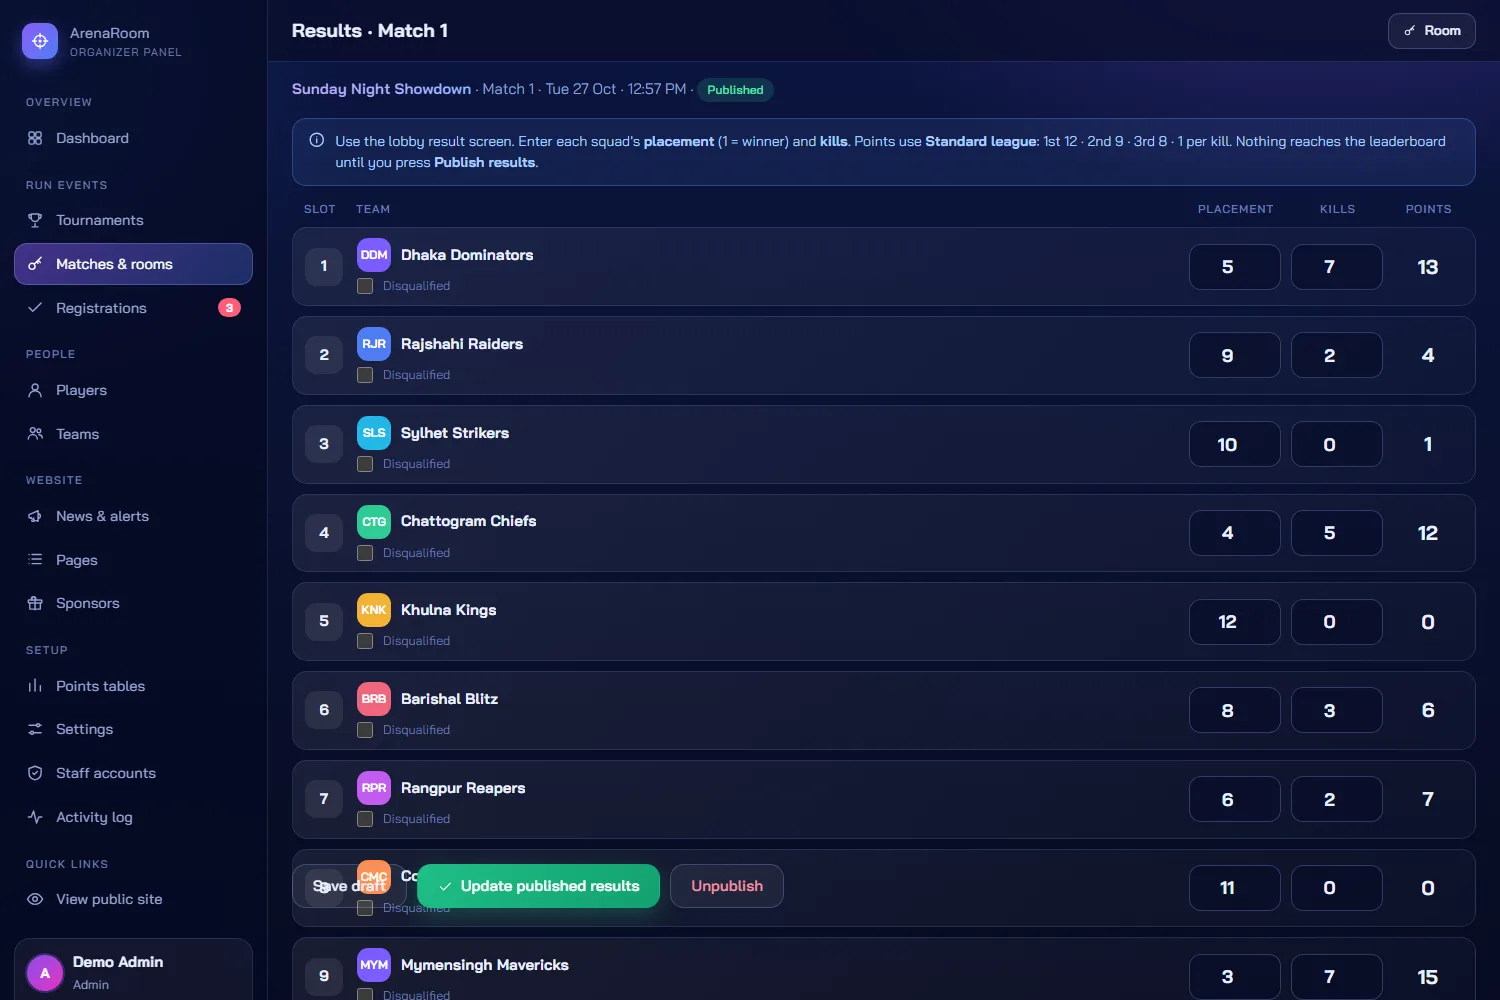Image resolution: width=1500 pixels, height=1000 pixels.
Task: Open the Activity log
Action: tap(133, 817)
